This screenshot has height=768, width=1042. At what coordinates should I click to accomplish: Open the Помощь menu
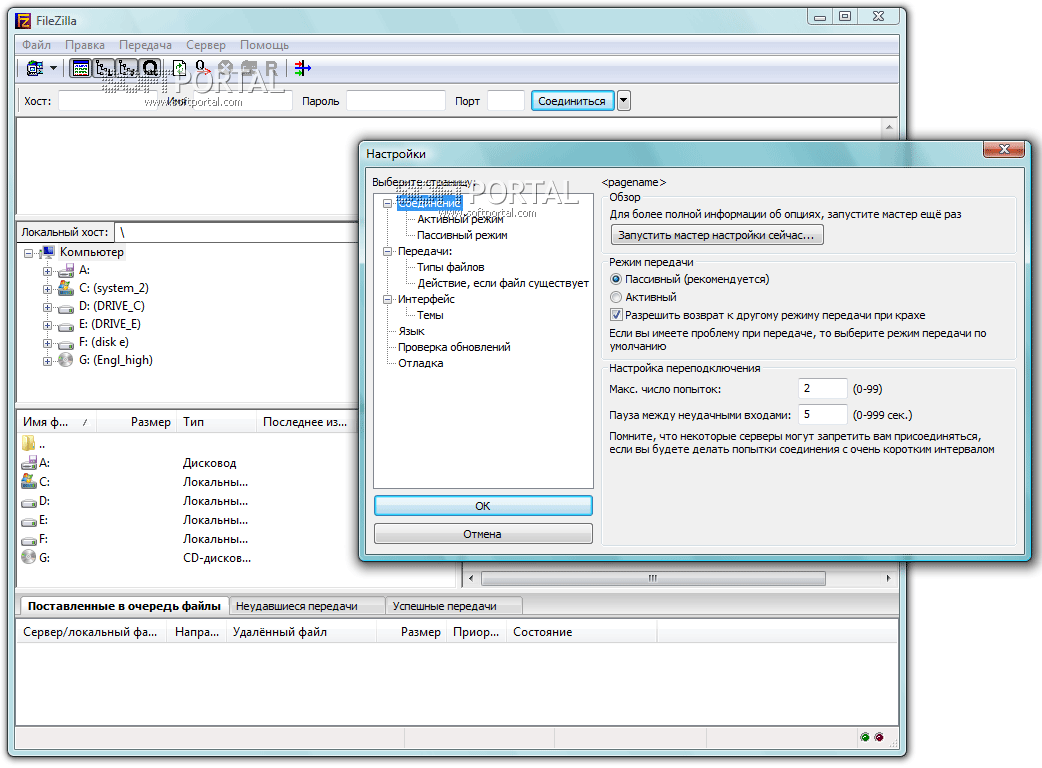tap(264, 45)
